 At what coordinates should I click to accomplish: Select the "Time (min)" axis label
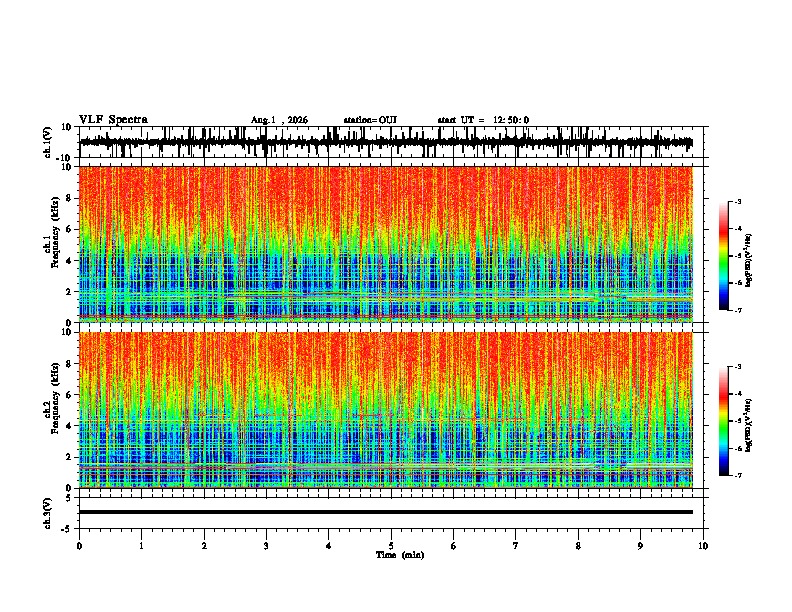point(400,555)
